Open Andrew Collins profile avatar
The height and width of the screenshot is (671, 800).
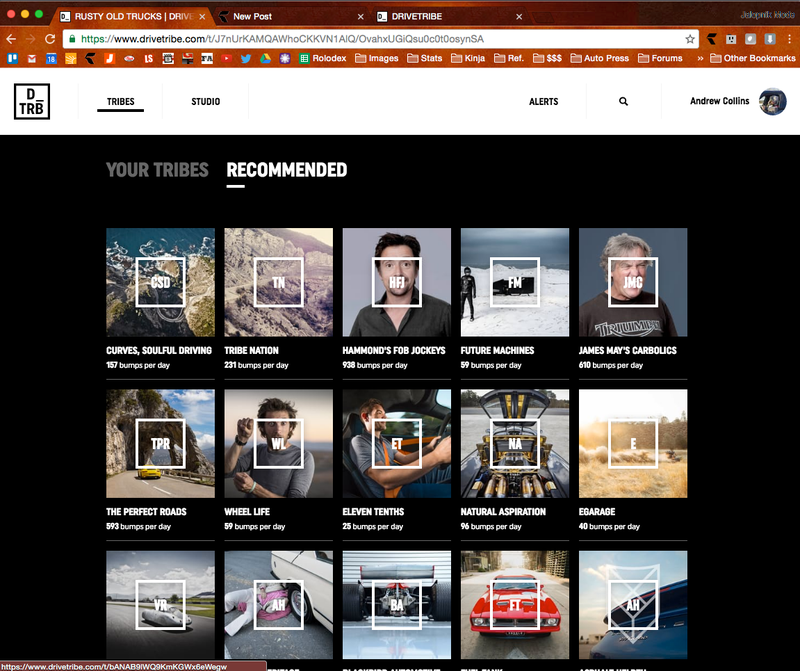[772, 102]
